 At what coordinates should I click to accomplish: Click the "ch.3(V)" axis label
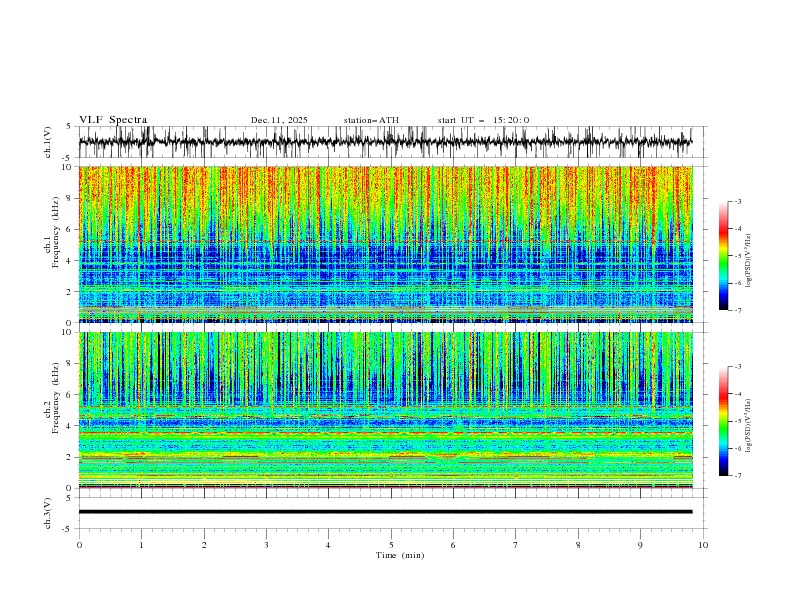48,513
